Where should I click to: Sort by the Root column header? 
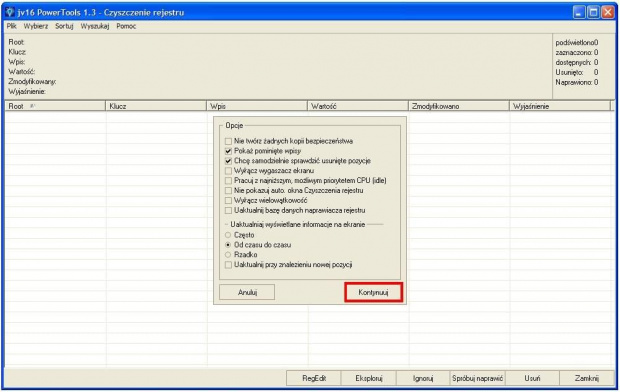55,106
